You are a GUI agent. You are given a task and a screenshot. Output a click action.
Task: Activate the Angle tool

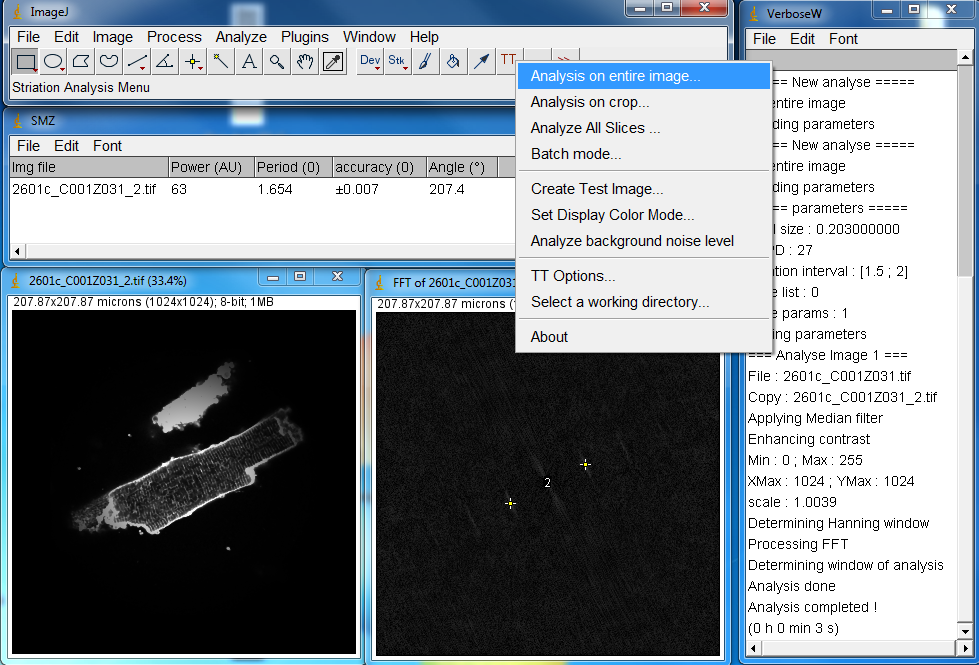(x=165, y=61)
